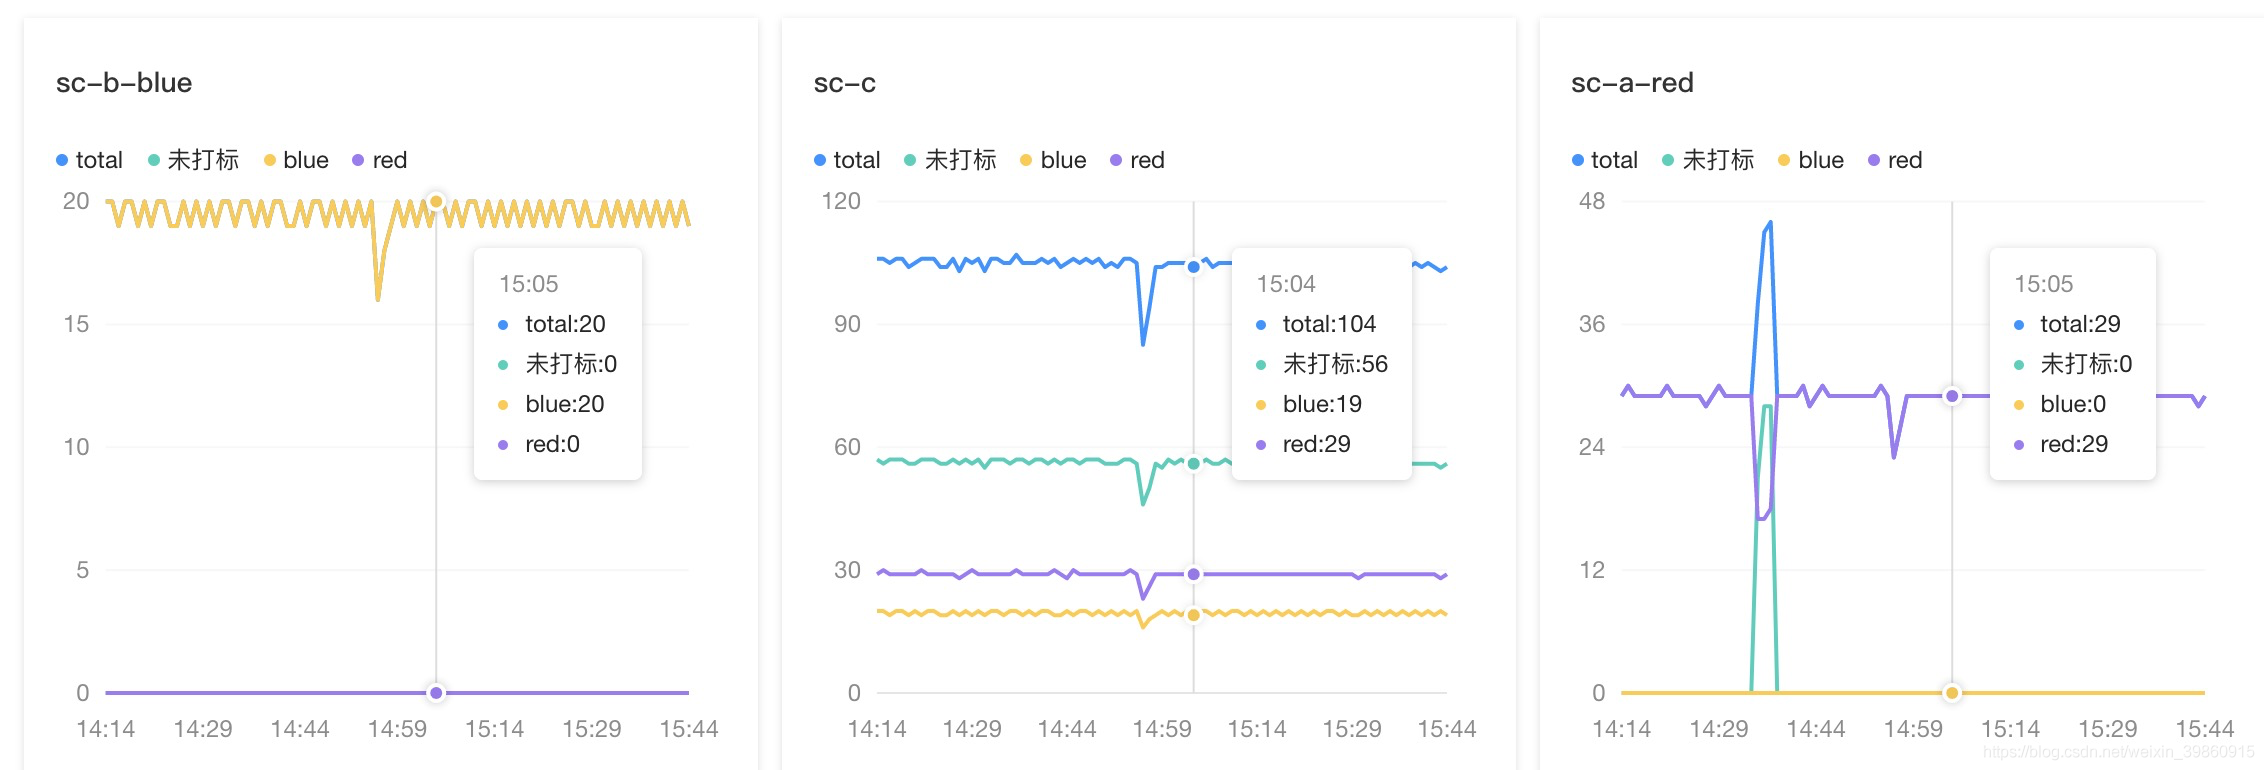Click the red data point on sc-a-red chart
The image size is (2264, 770).
coord(1951,396)
